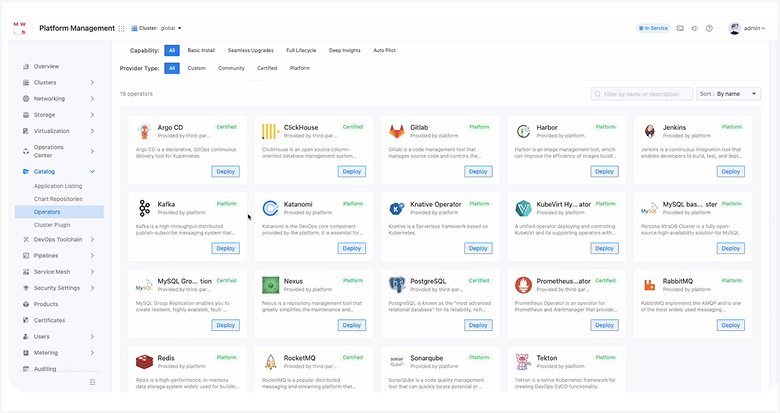
Task: Click the Redis operator logo
Action: tap(144, 362)
